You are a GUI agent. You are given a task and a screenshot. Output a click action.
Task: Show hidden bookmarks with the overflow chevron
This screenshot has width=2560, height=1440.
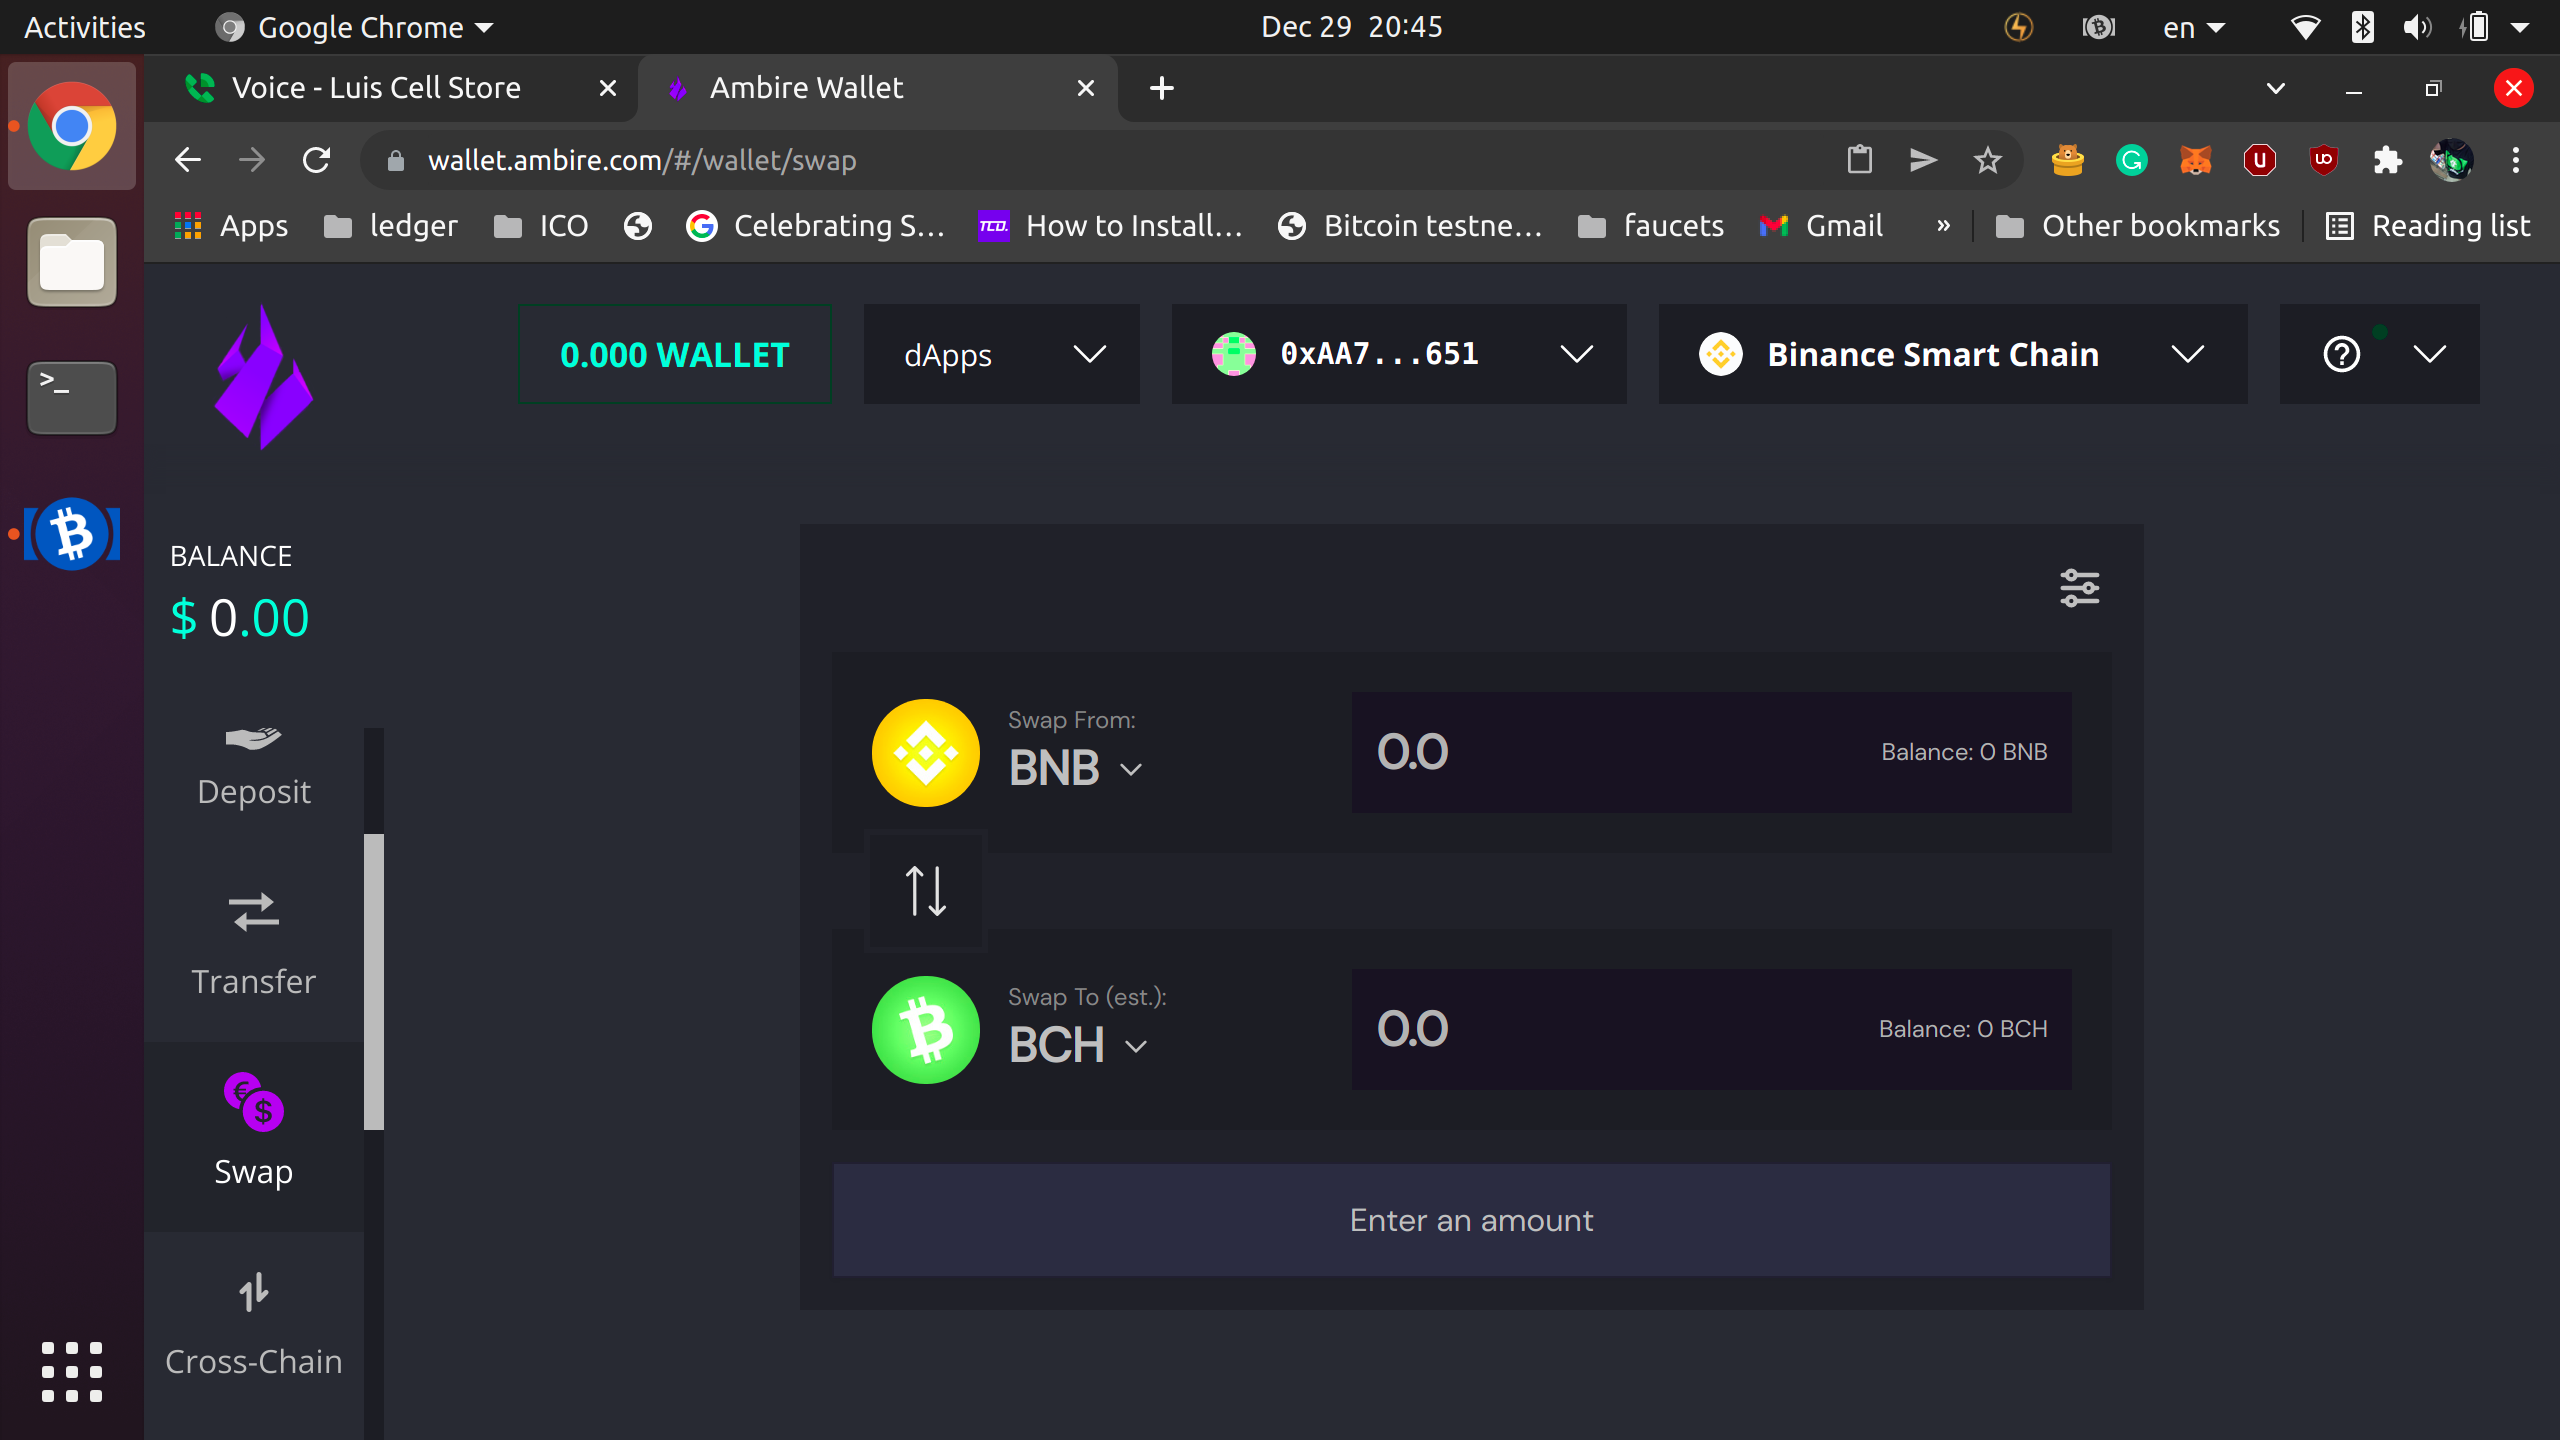(x=1943, y=226)
